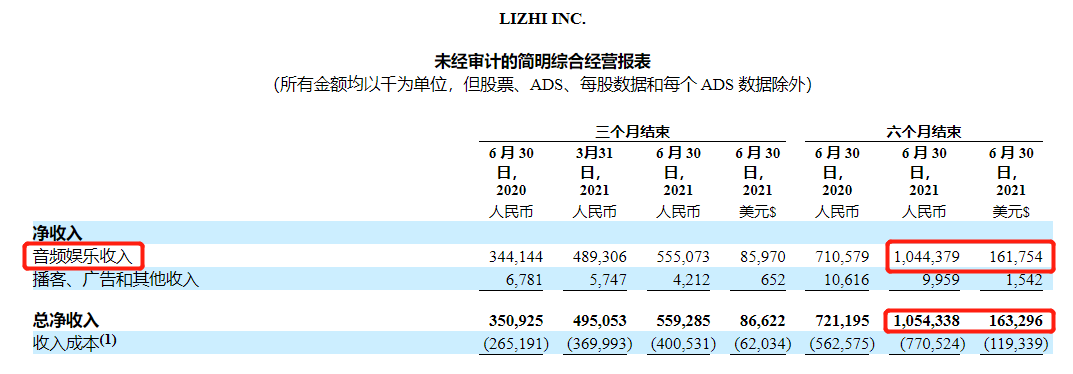
Task: Click the 总净收入 total row label
Action: pos(66,319)
